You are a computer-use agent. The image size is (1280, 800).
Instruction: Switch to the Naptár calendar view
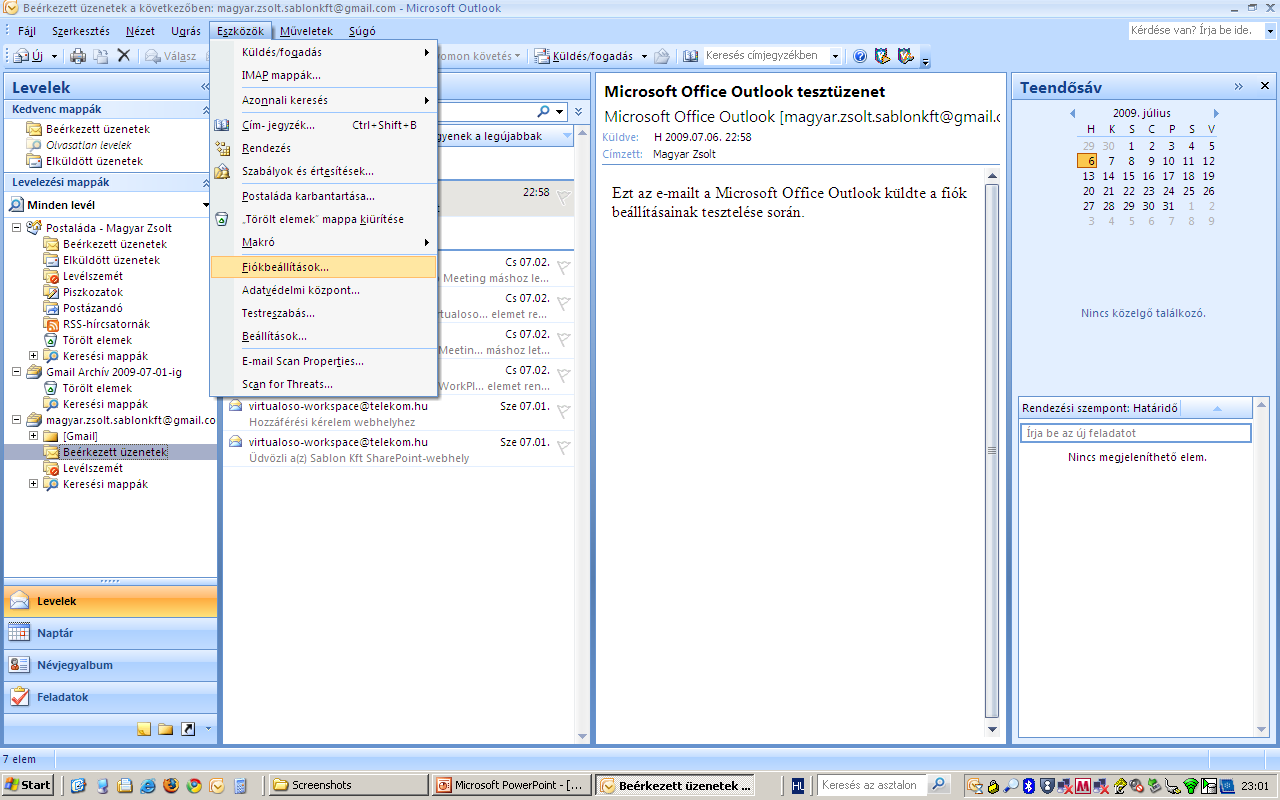110,633
